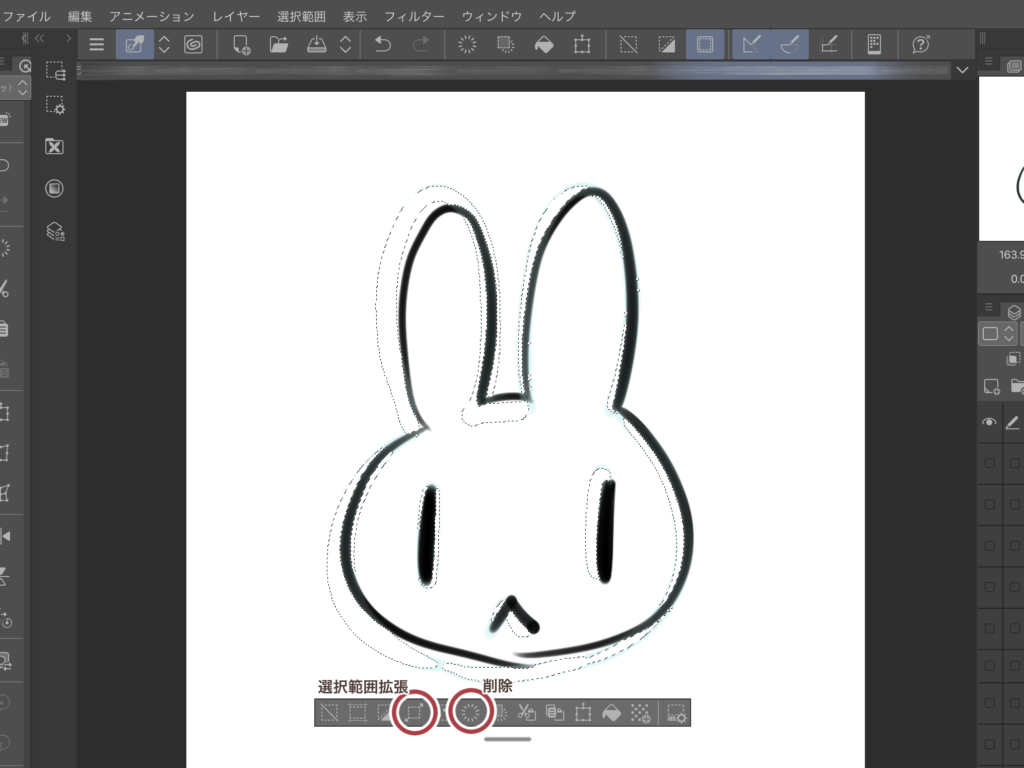The width and height of the screenshot is (1024, 768).
Task: Crop to selection in the selection launcher
Action: [357, 712]
